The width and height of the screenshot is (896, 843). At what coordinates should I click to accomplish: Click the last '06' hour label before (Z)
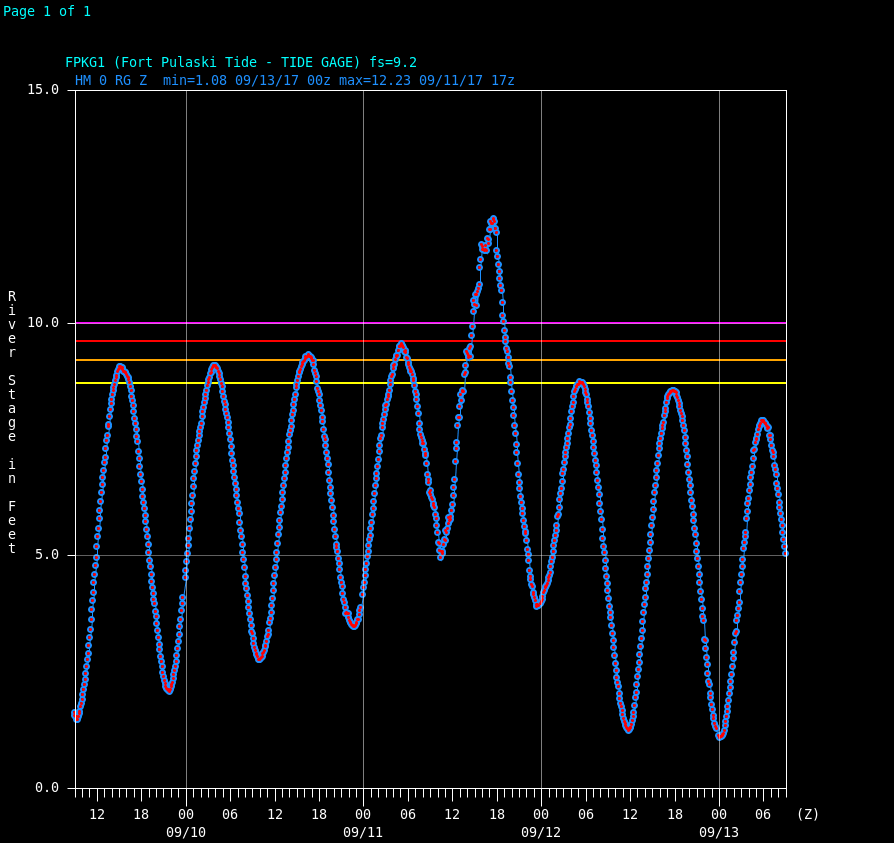tap(763, 814)
